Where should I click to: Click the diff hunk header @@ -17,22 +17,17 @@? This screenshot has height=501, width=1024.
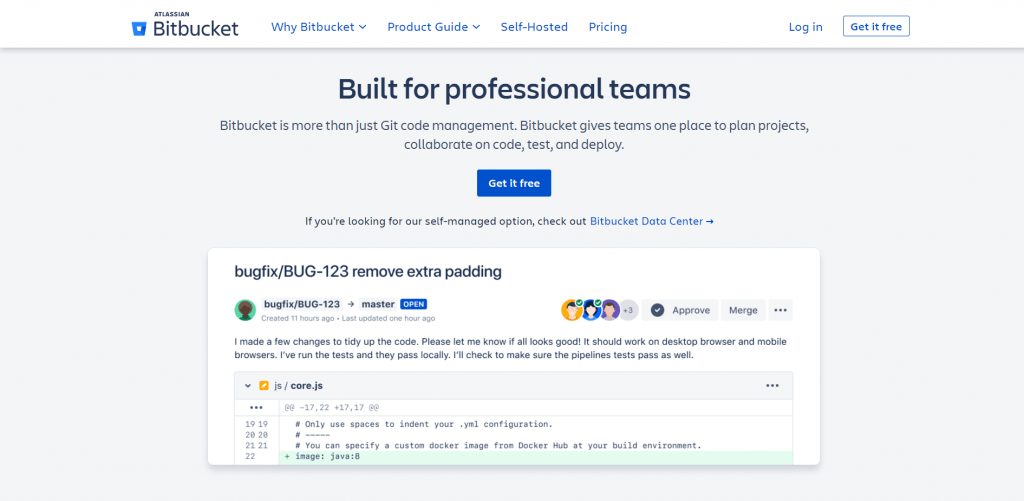click(332, 407)
